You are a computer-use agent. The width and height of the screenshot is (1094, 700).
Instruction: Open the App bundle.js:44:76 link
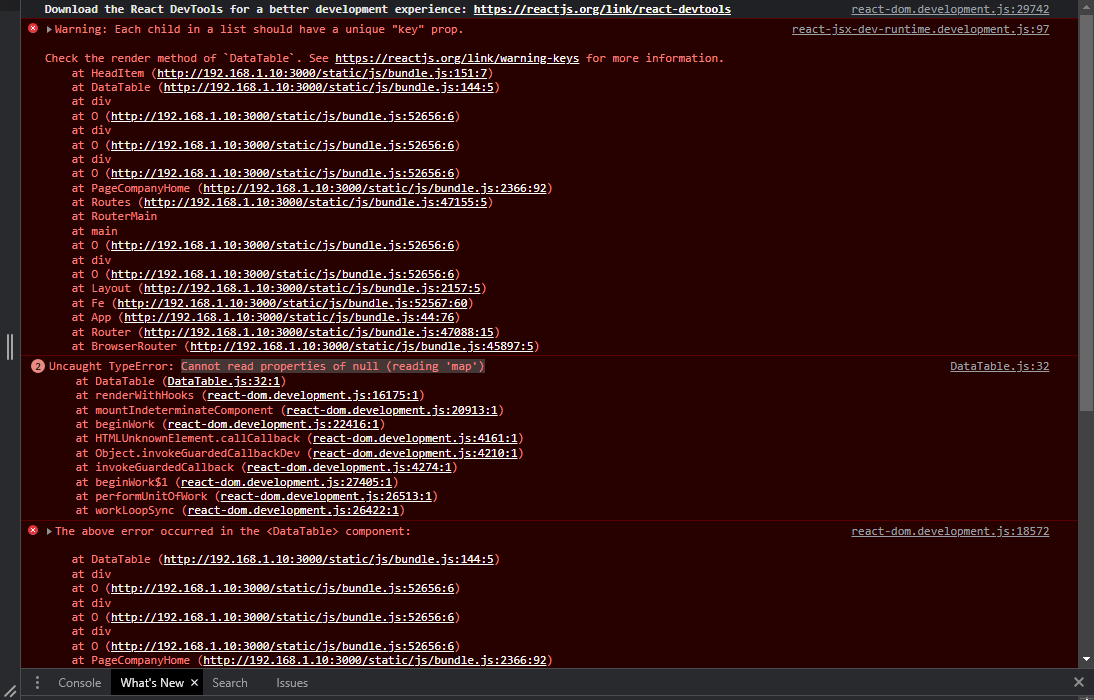coord(290,317)
